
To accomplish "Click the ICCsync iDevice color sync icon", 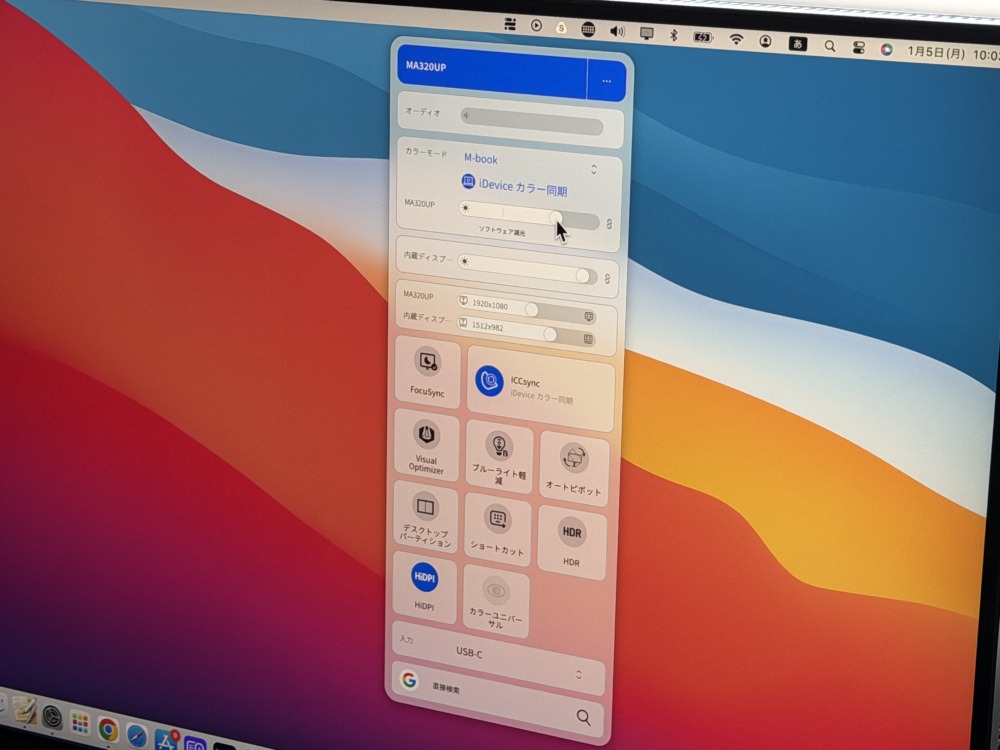I will 489,381.
